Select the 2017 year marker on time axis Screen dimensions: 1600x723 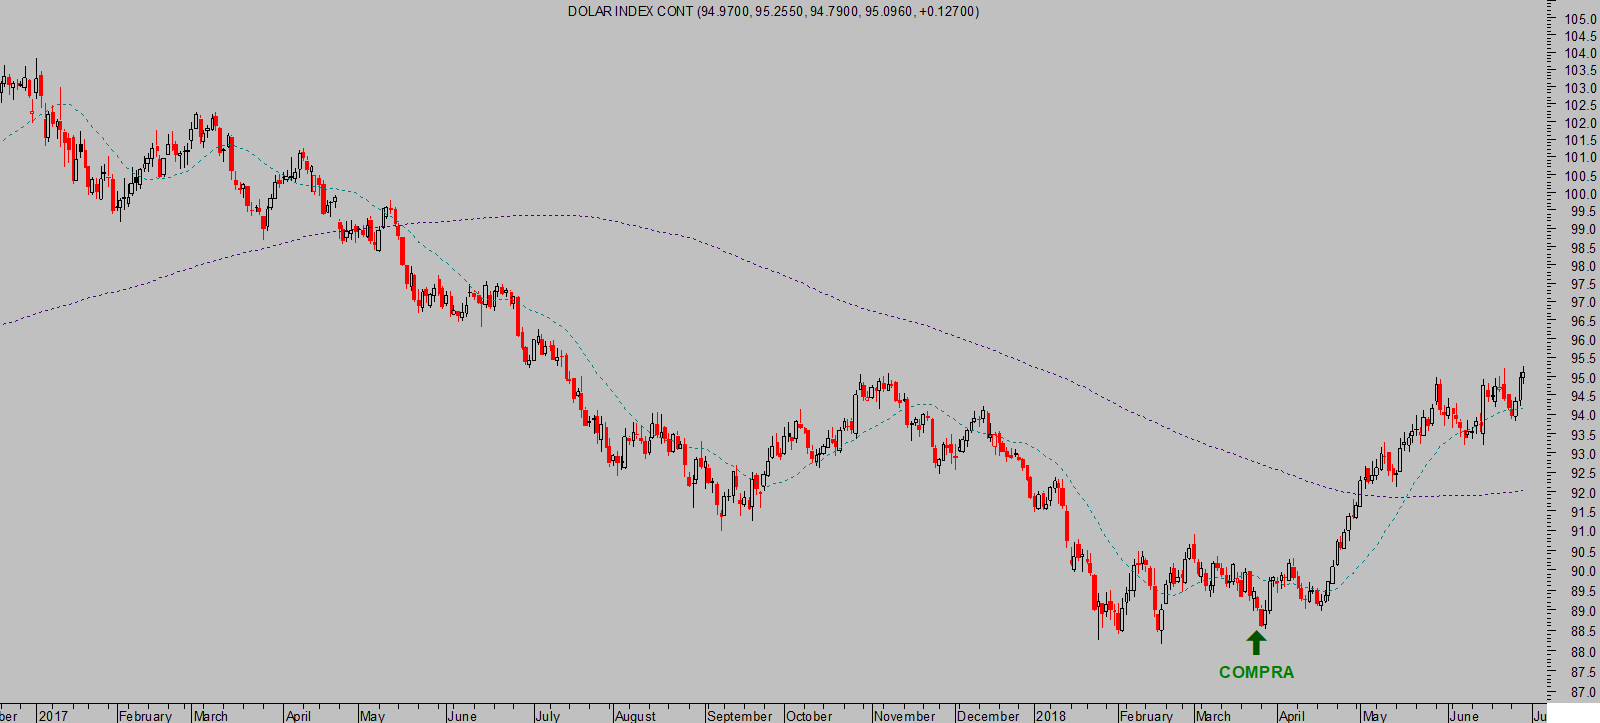pos(53,715)
